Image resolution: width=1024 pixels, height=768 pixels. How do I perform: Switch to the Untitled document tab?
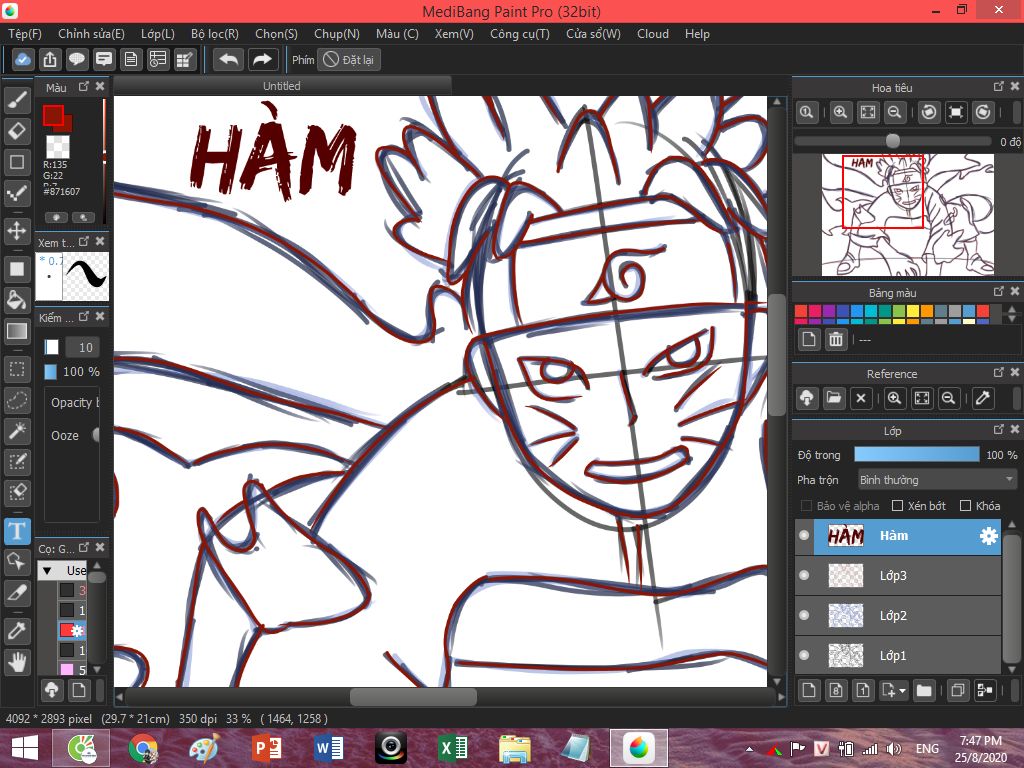(281, 86)
